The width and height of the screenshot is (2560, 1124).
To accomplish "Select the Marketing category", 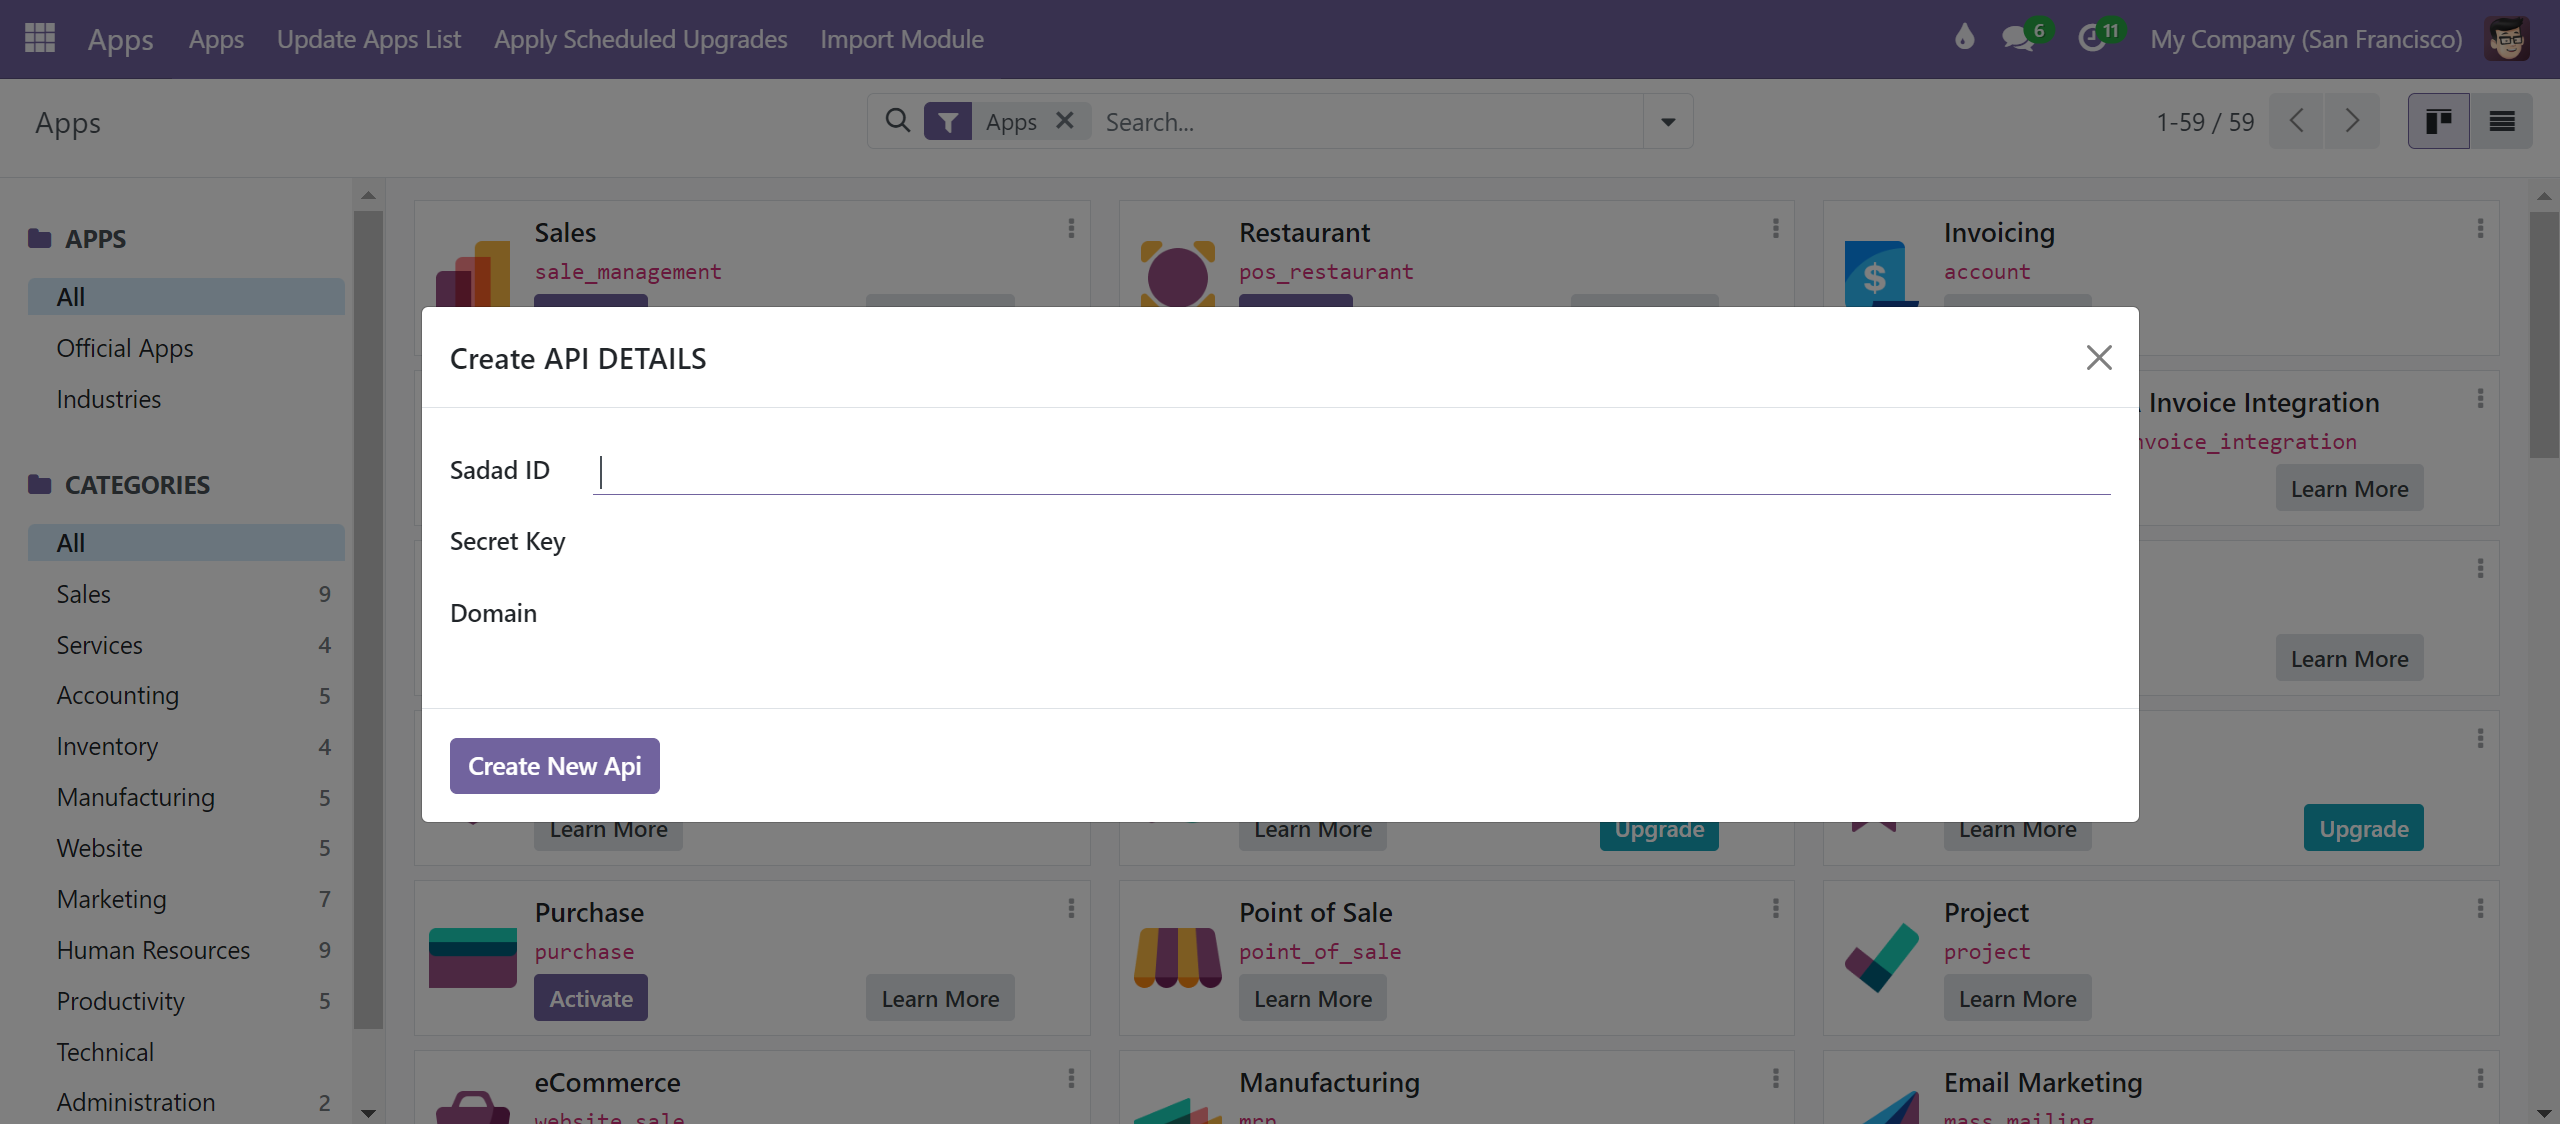I will pos(186,899).
